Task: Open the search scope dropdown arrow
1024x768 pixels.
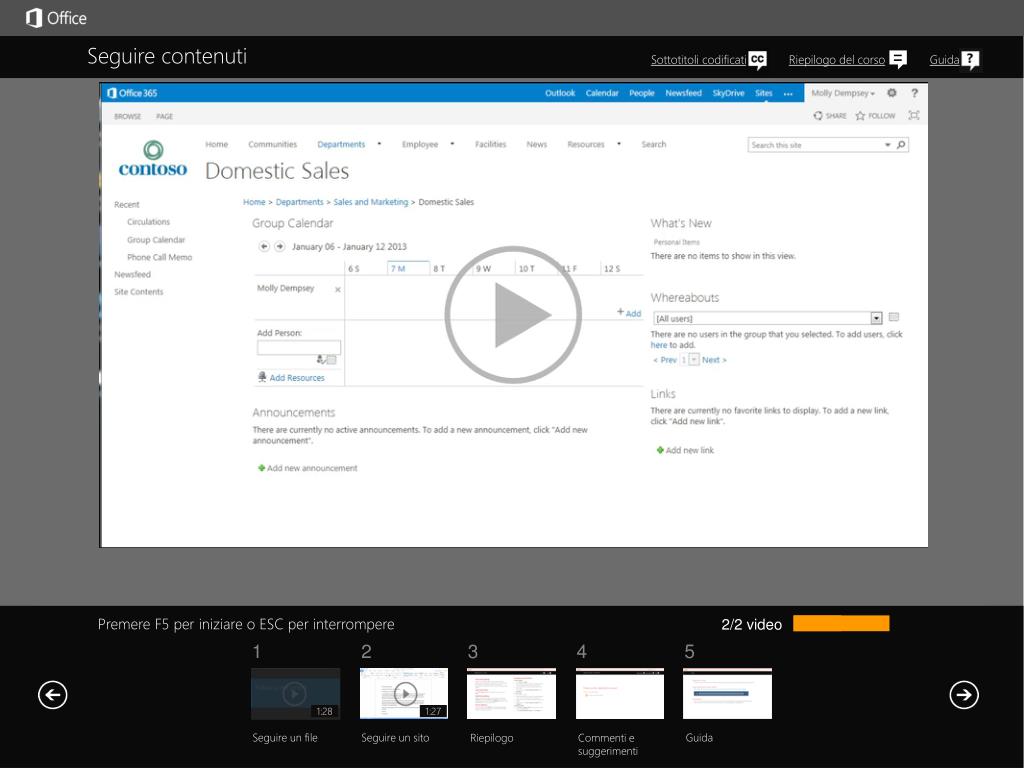Action: [888, 144]
